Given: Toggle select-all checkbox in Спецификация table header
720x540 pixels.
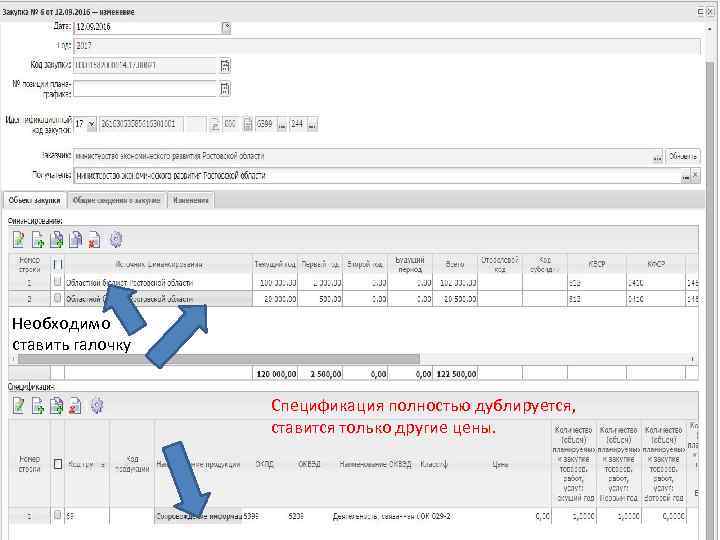Looking at the screenshot, I should point(58,464).
